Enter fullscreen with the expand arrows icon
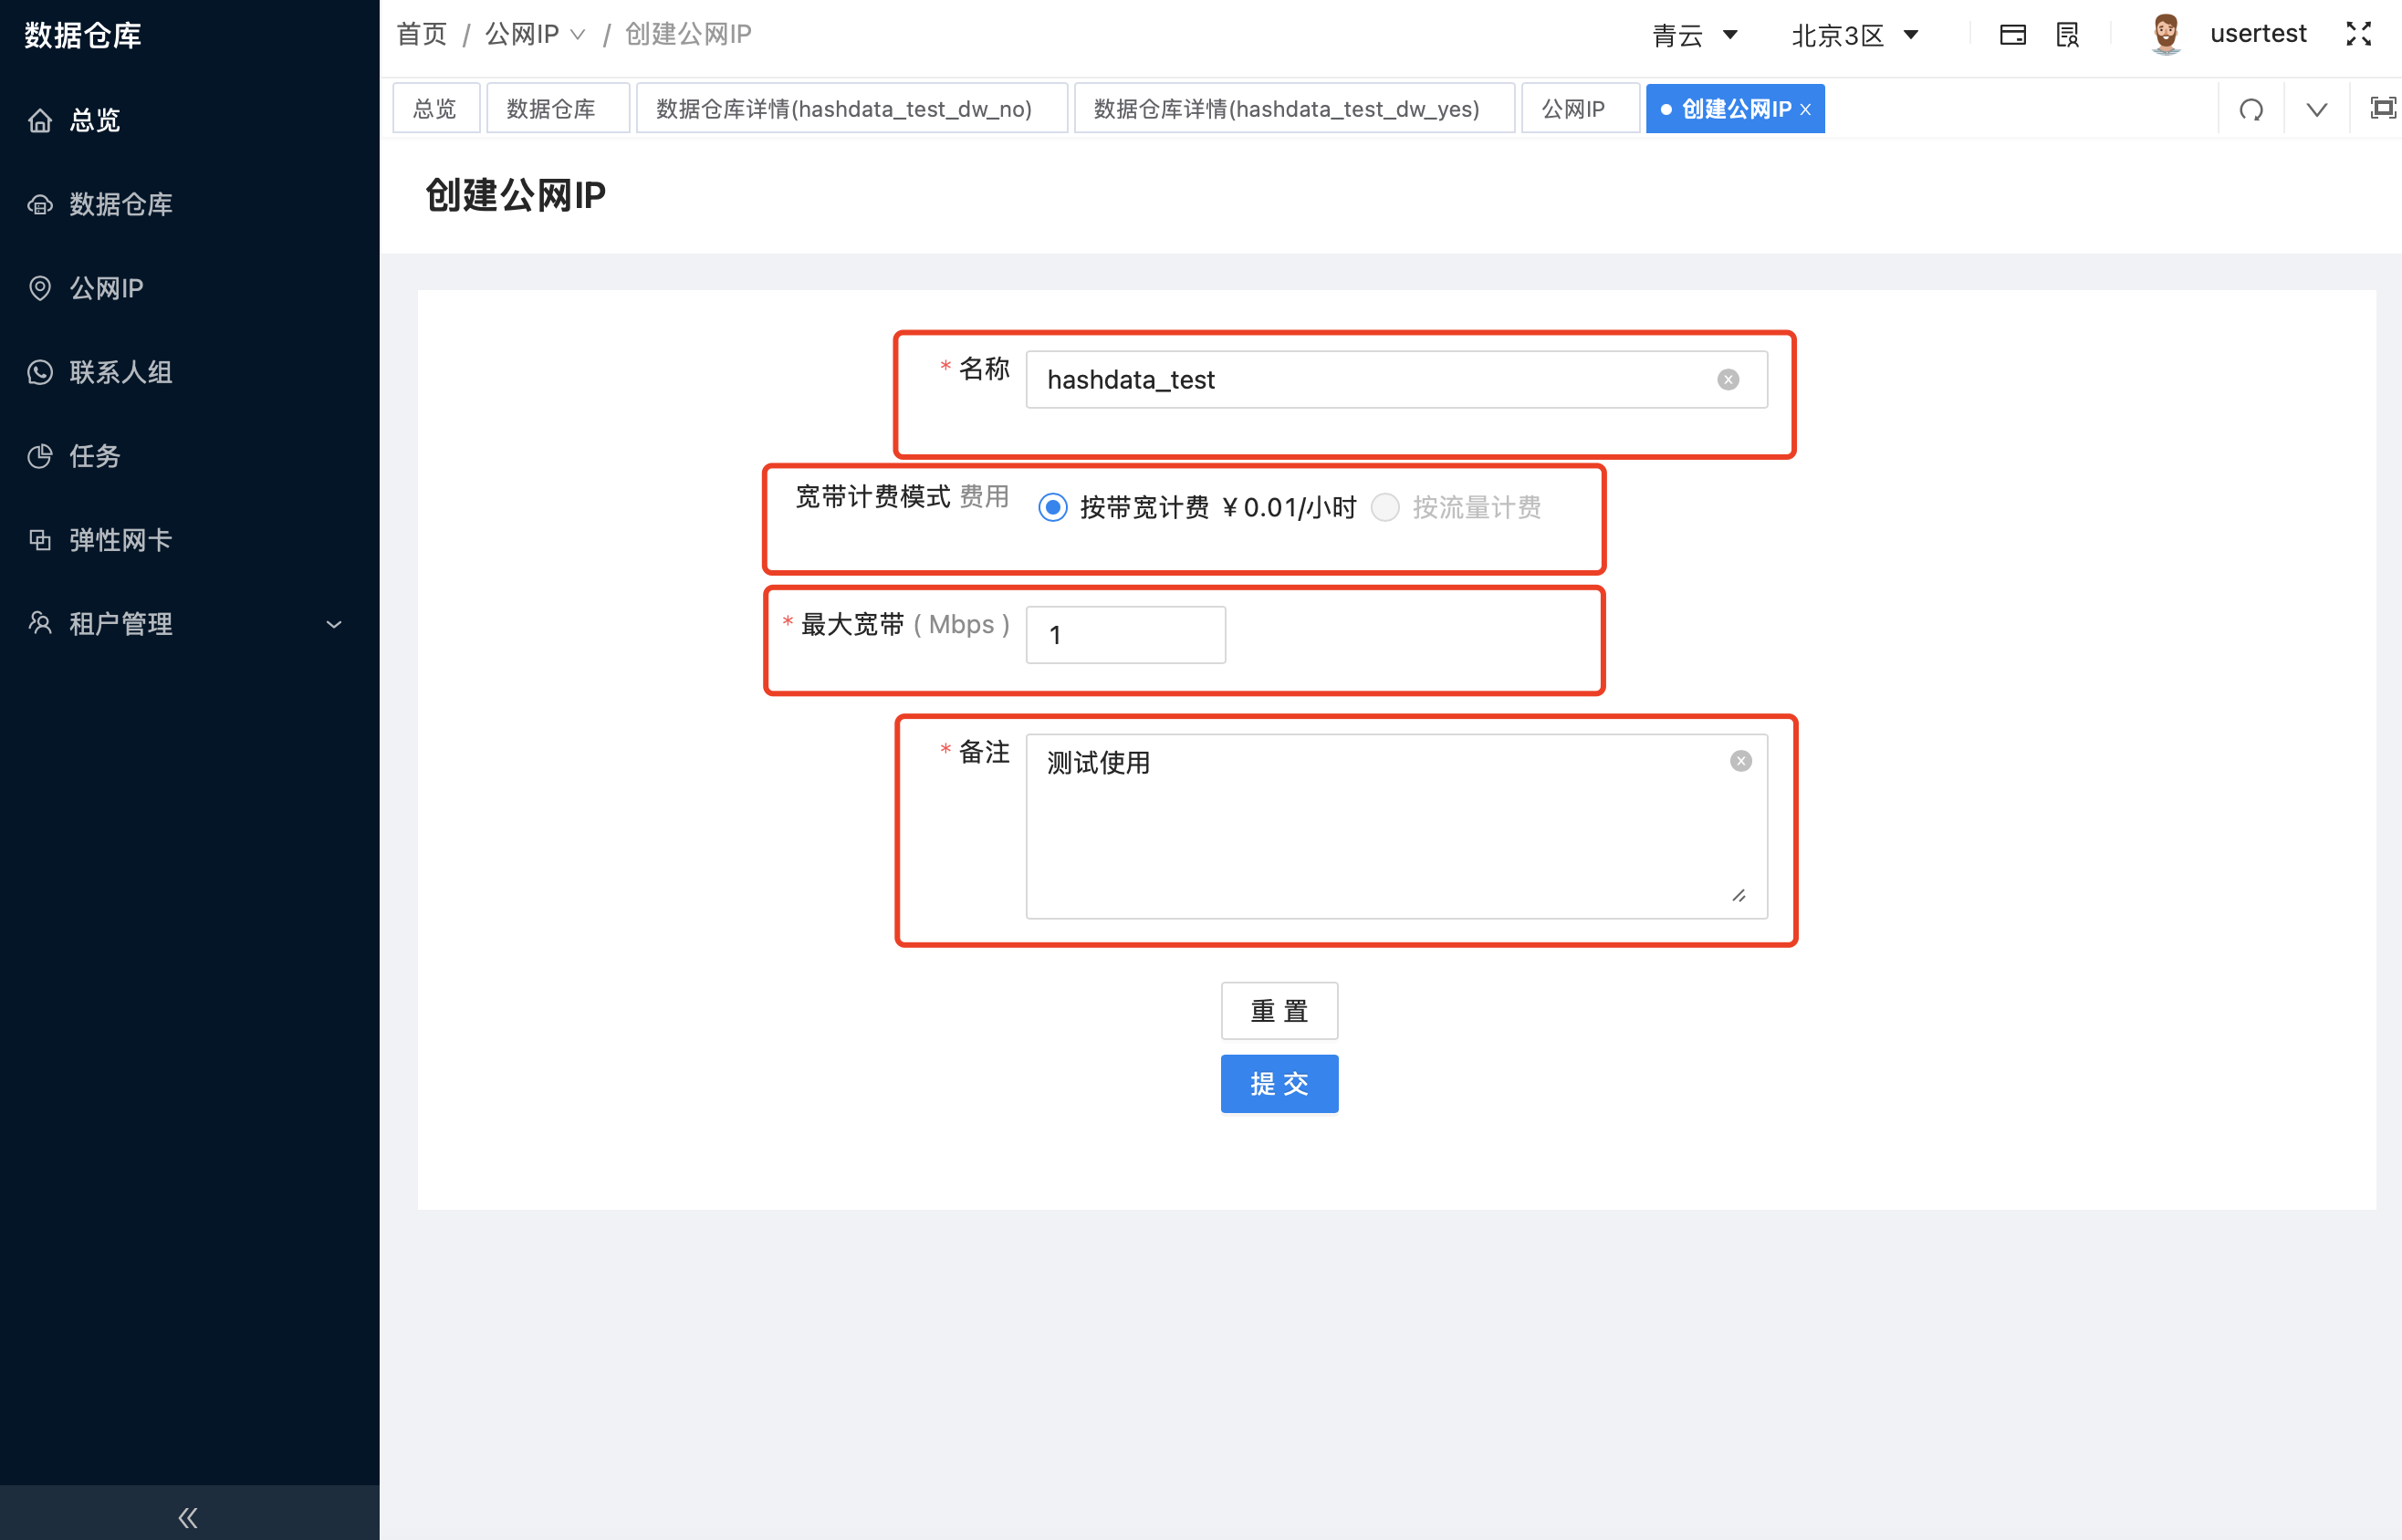 coord(2357,34)
